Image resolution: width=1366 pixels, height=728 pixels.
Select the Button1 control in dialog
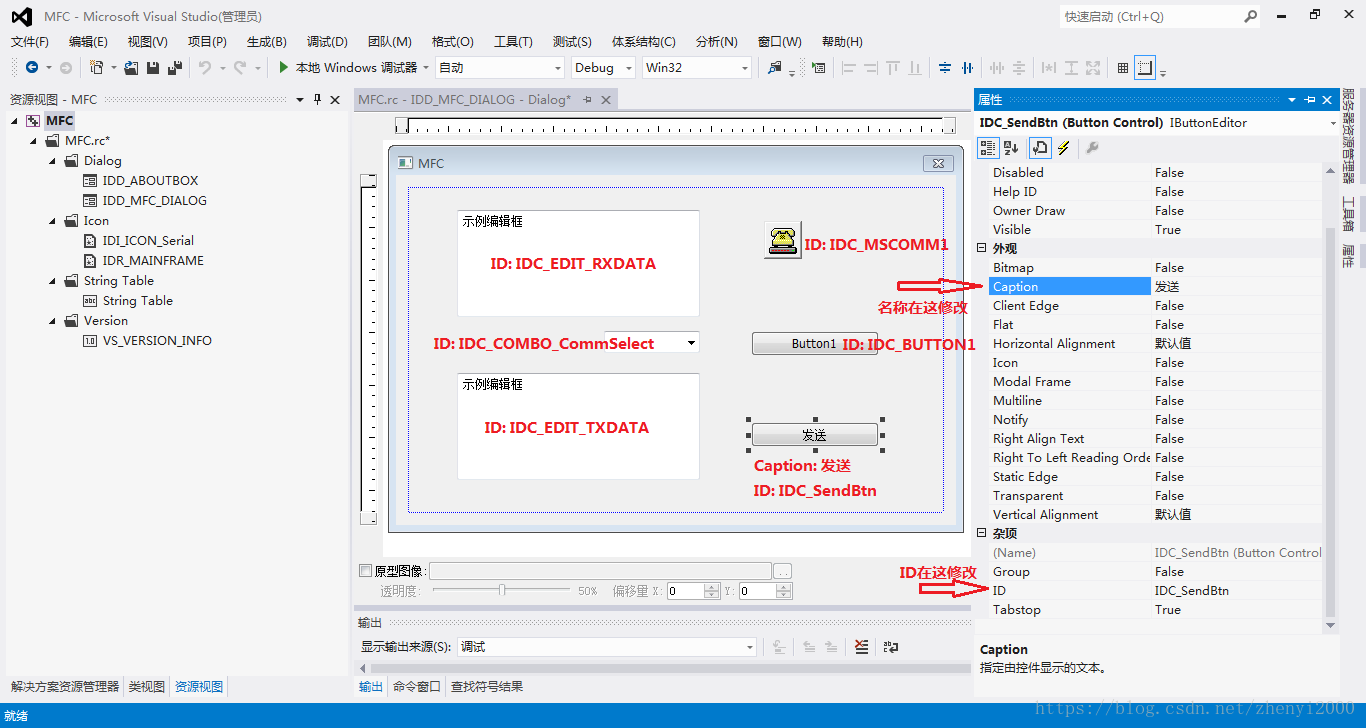(814, 343)
